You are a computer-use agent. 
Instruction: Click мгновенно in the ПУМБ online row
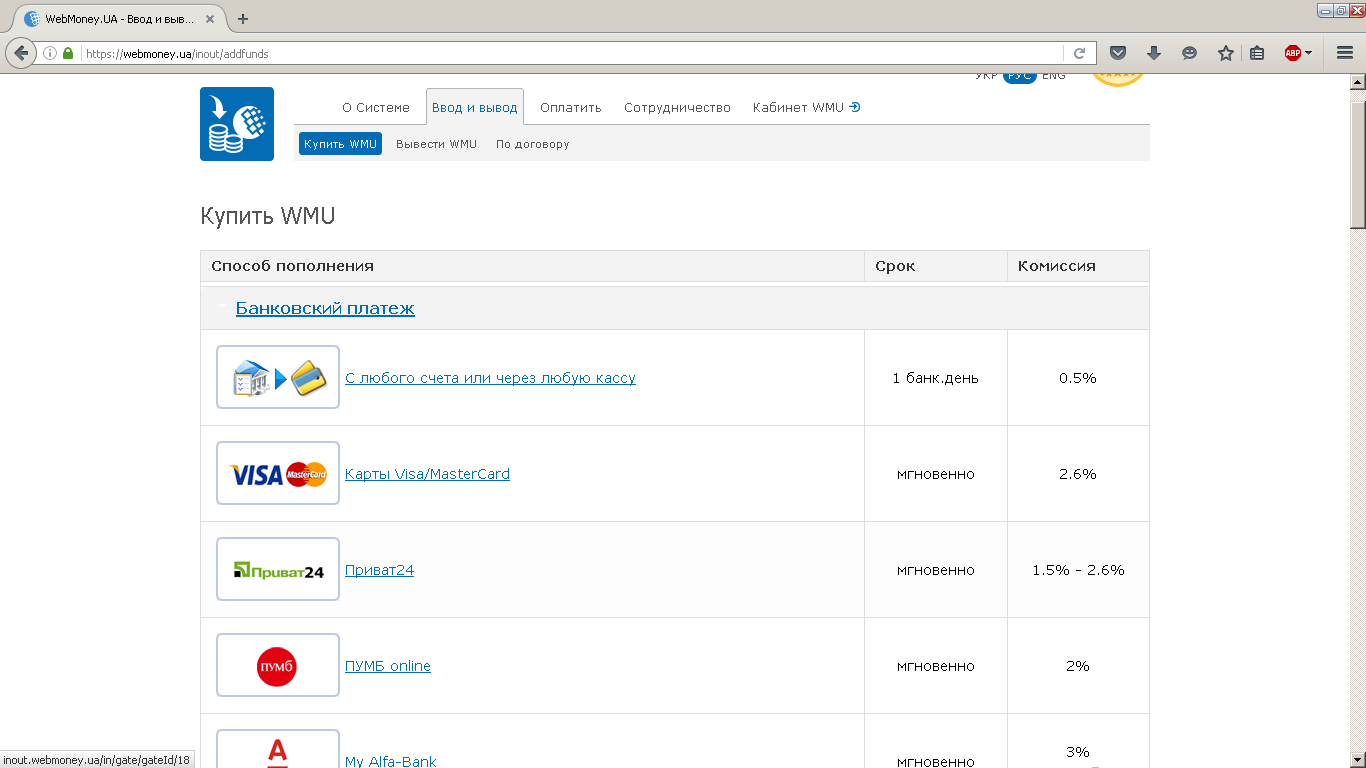pos(936,666)
